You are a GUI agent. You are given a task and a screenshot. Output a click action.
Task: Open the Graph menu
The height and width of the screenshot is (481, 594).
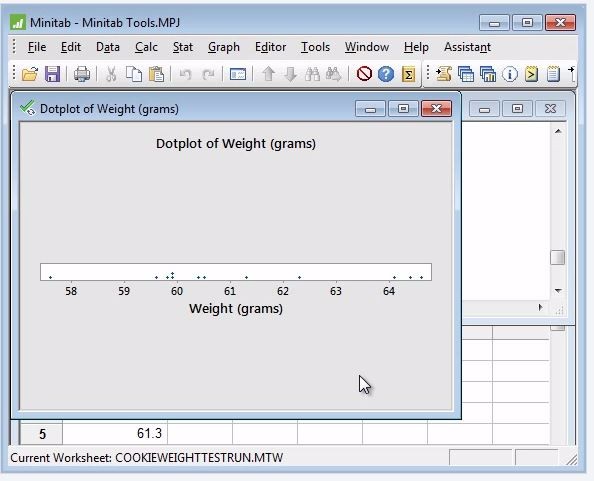[x=224, y=47]
